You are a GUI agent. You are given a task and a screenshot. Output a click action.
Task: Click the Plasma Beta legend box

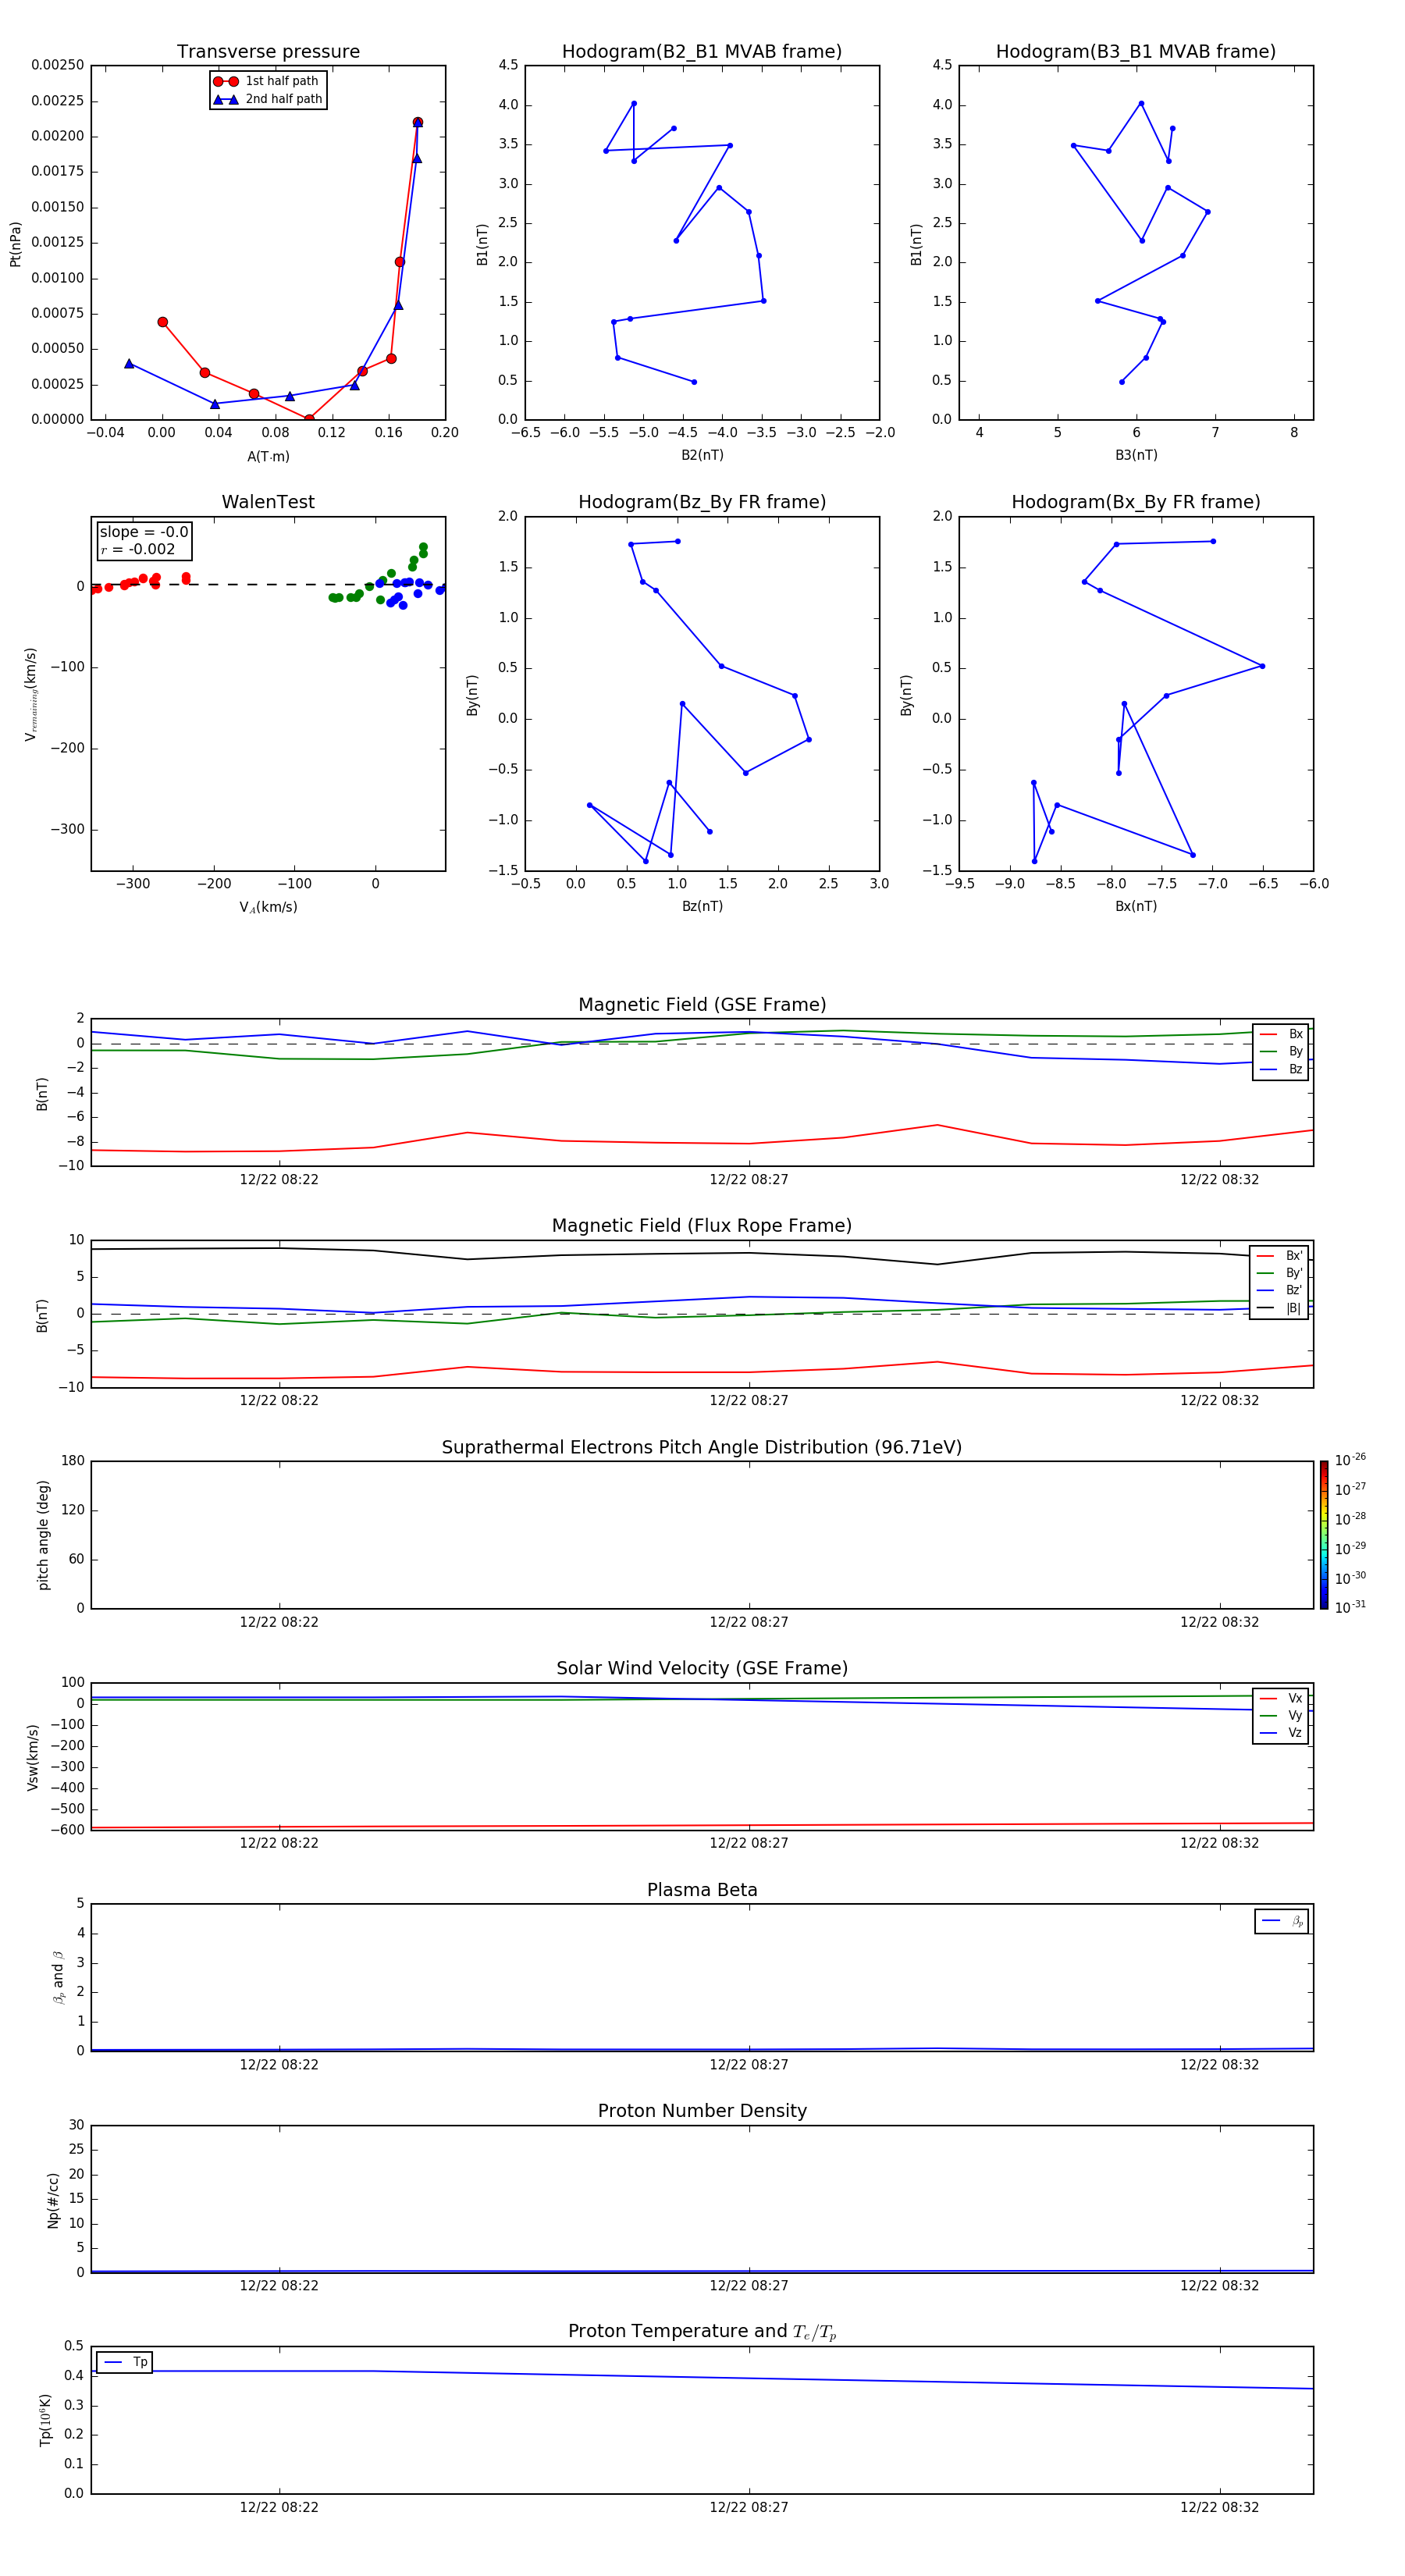[1281, 1921]
